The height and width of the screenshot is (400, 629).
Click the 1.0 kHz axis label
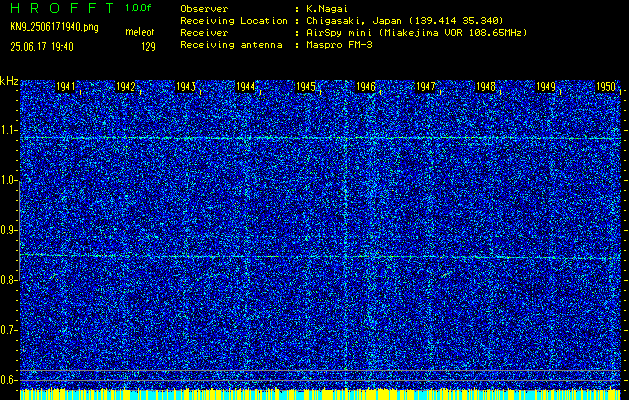click(x=8, y=181)
